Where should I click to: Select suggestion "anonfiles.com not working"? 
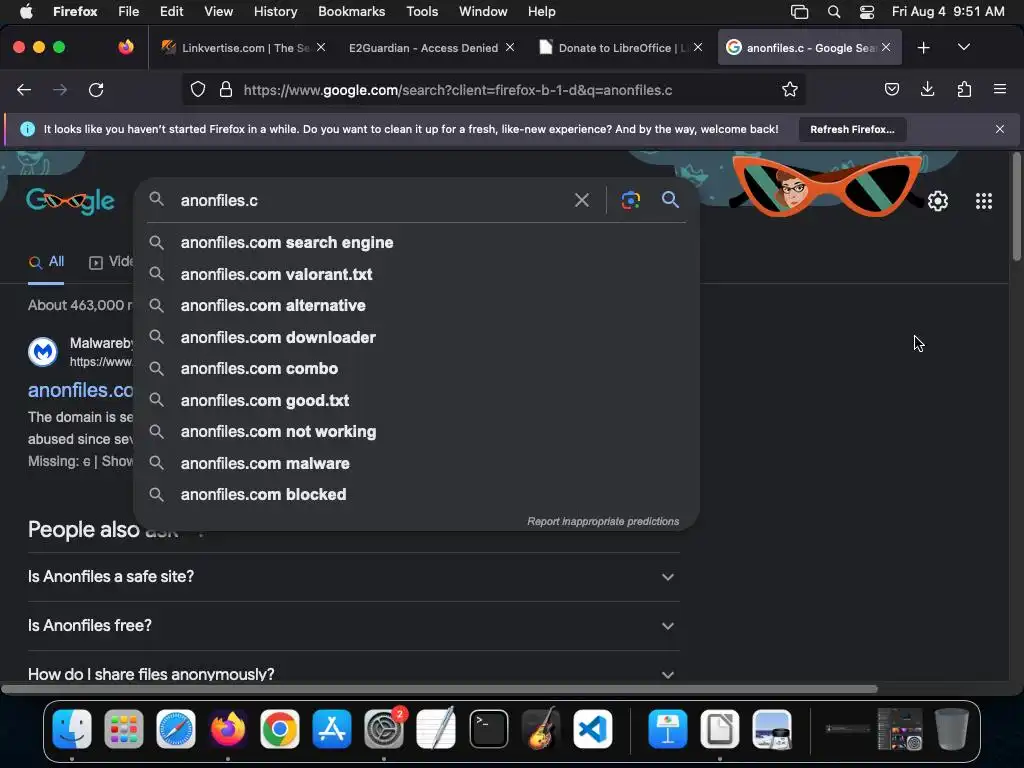[x=417, y=432]
